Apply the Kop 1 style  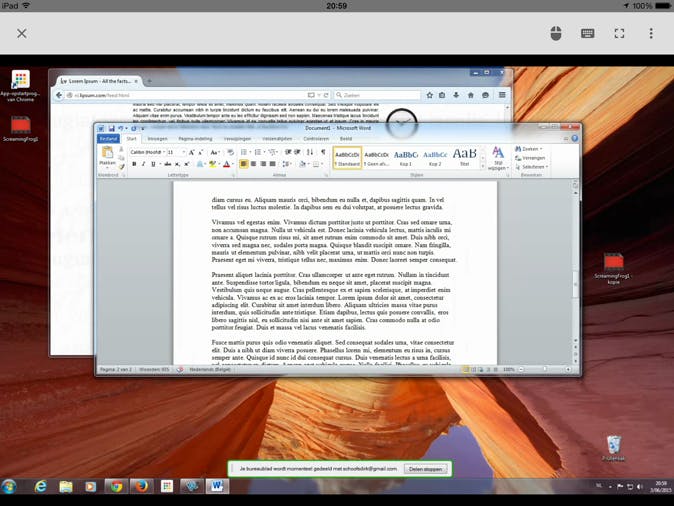405,158
